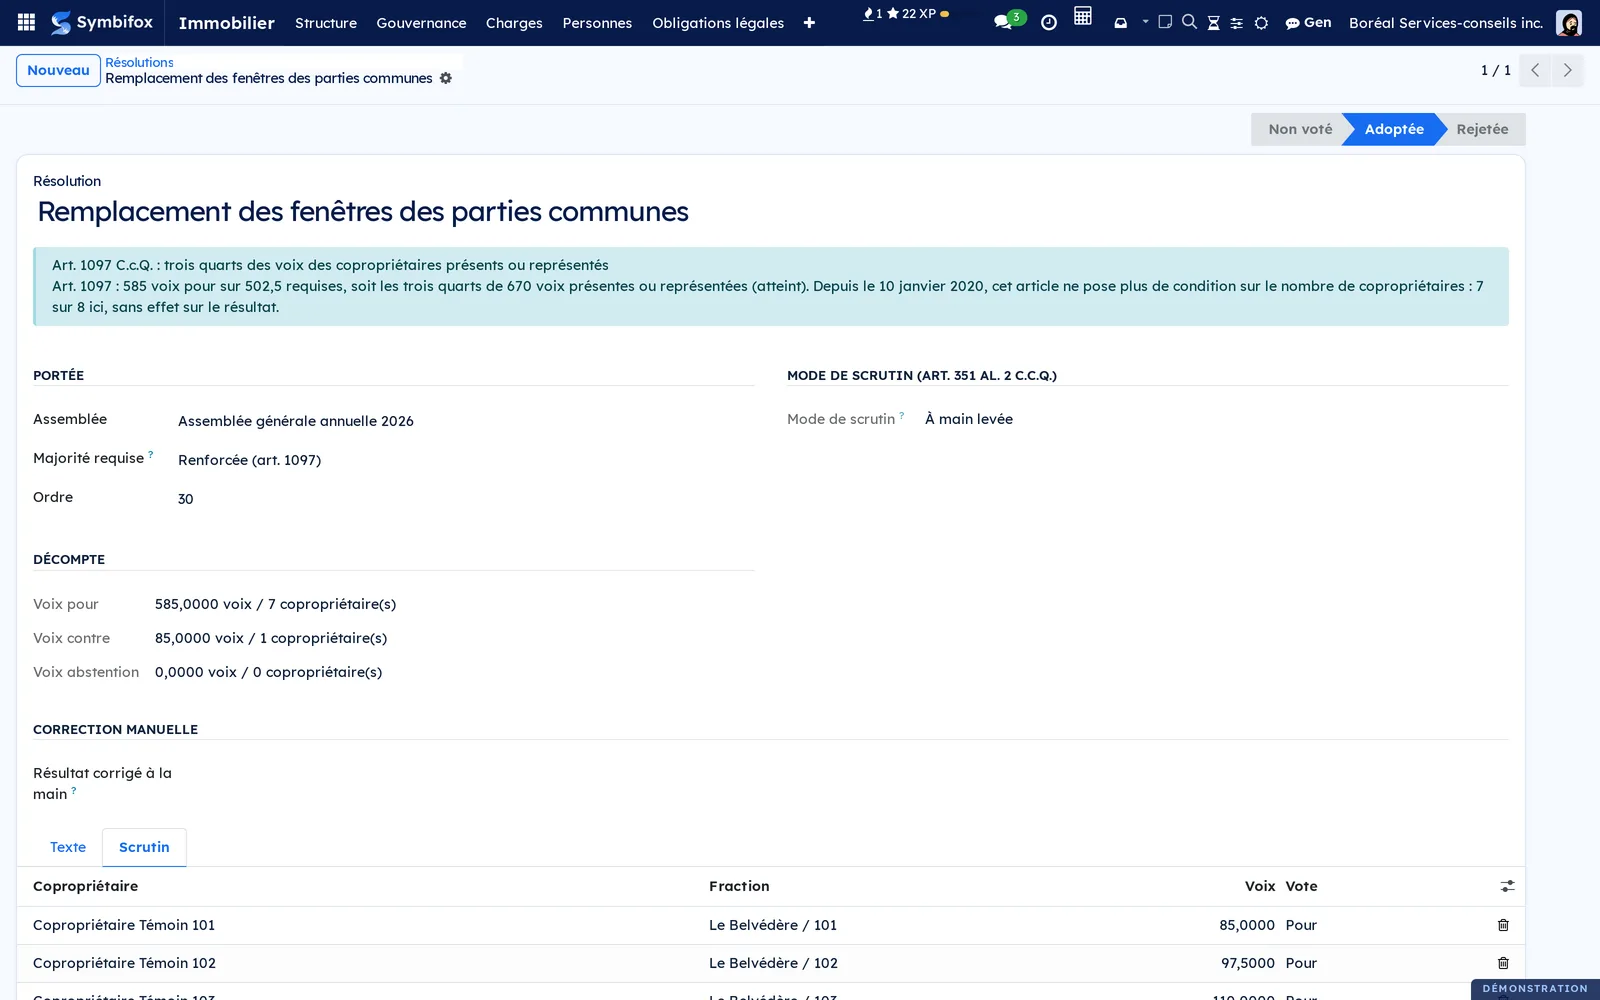Open the gear actions menu beside record title

446,78
